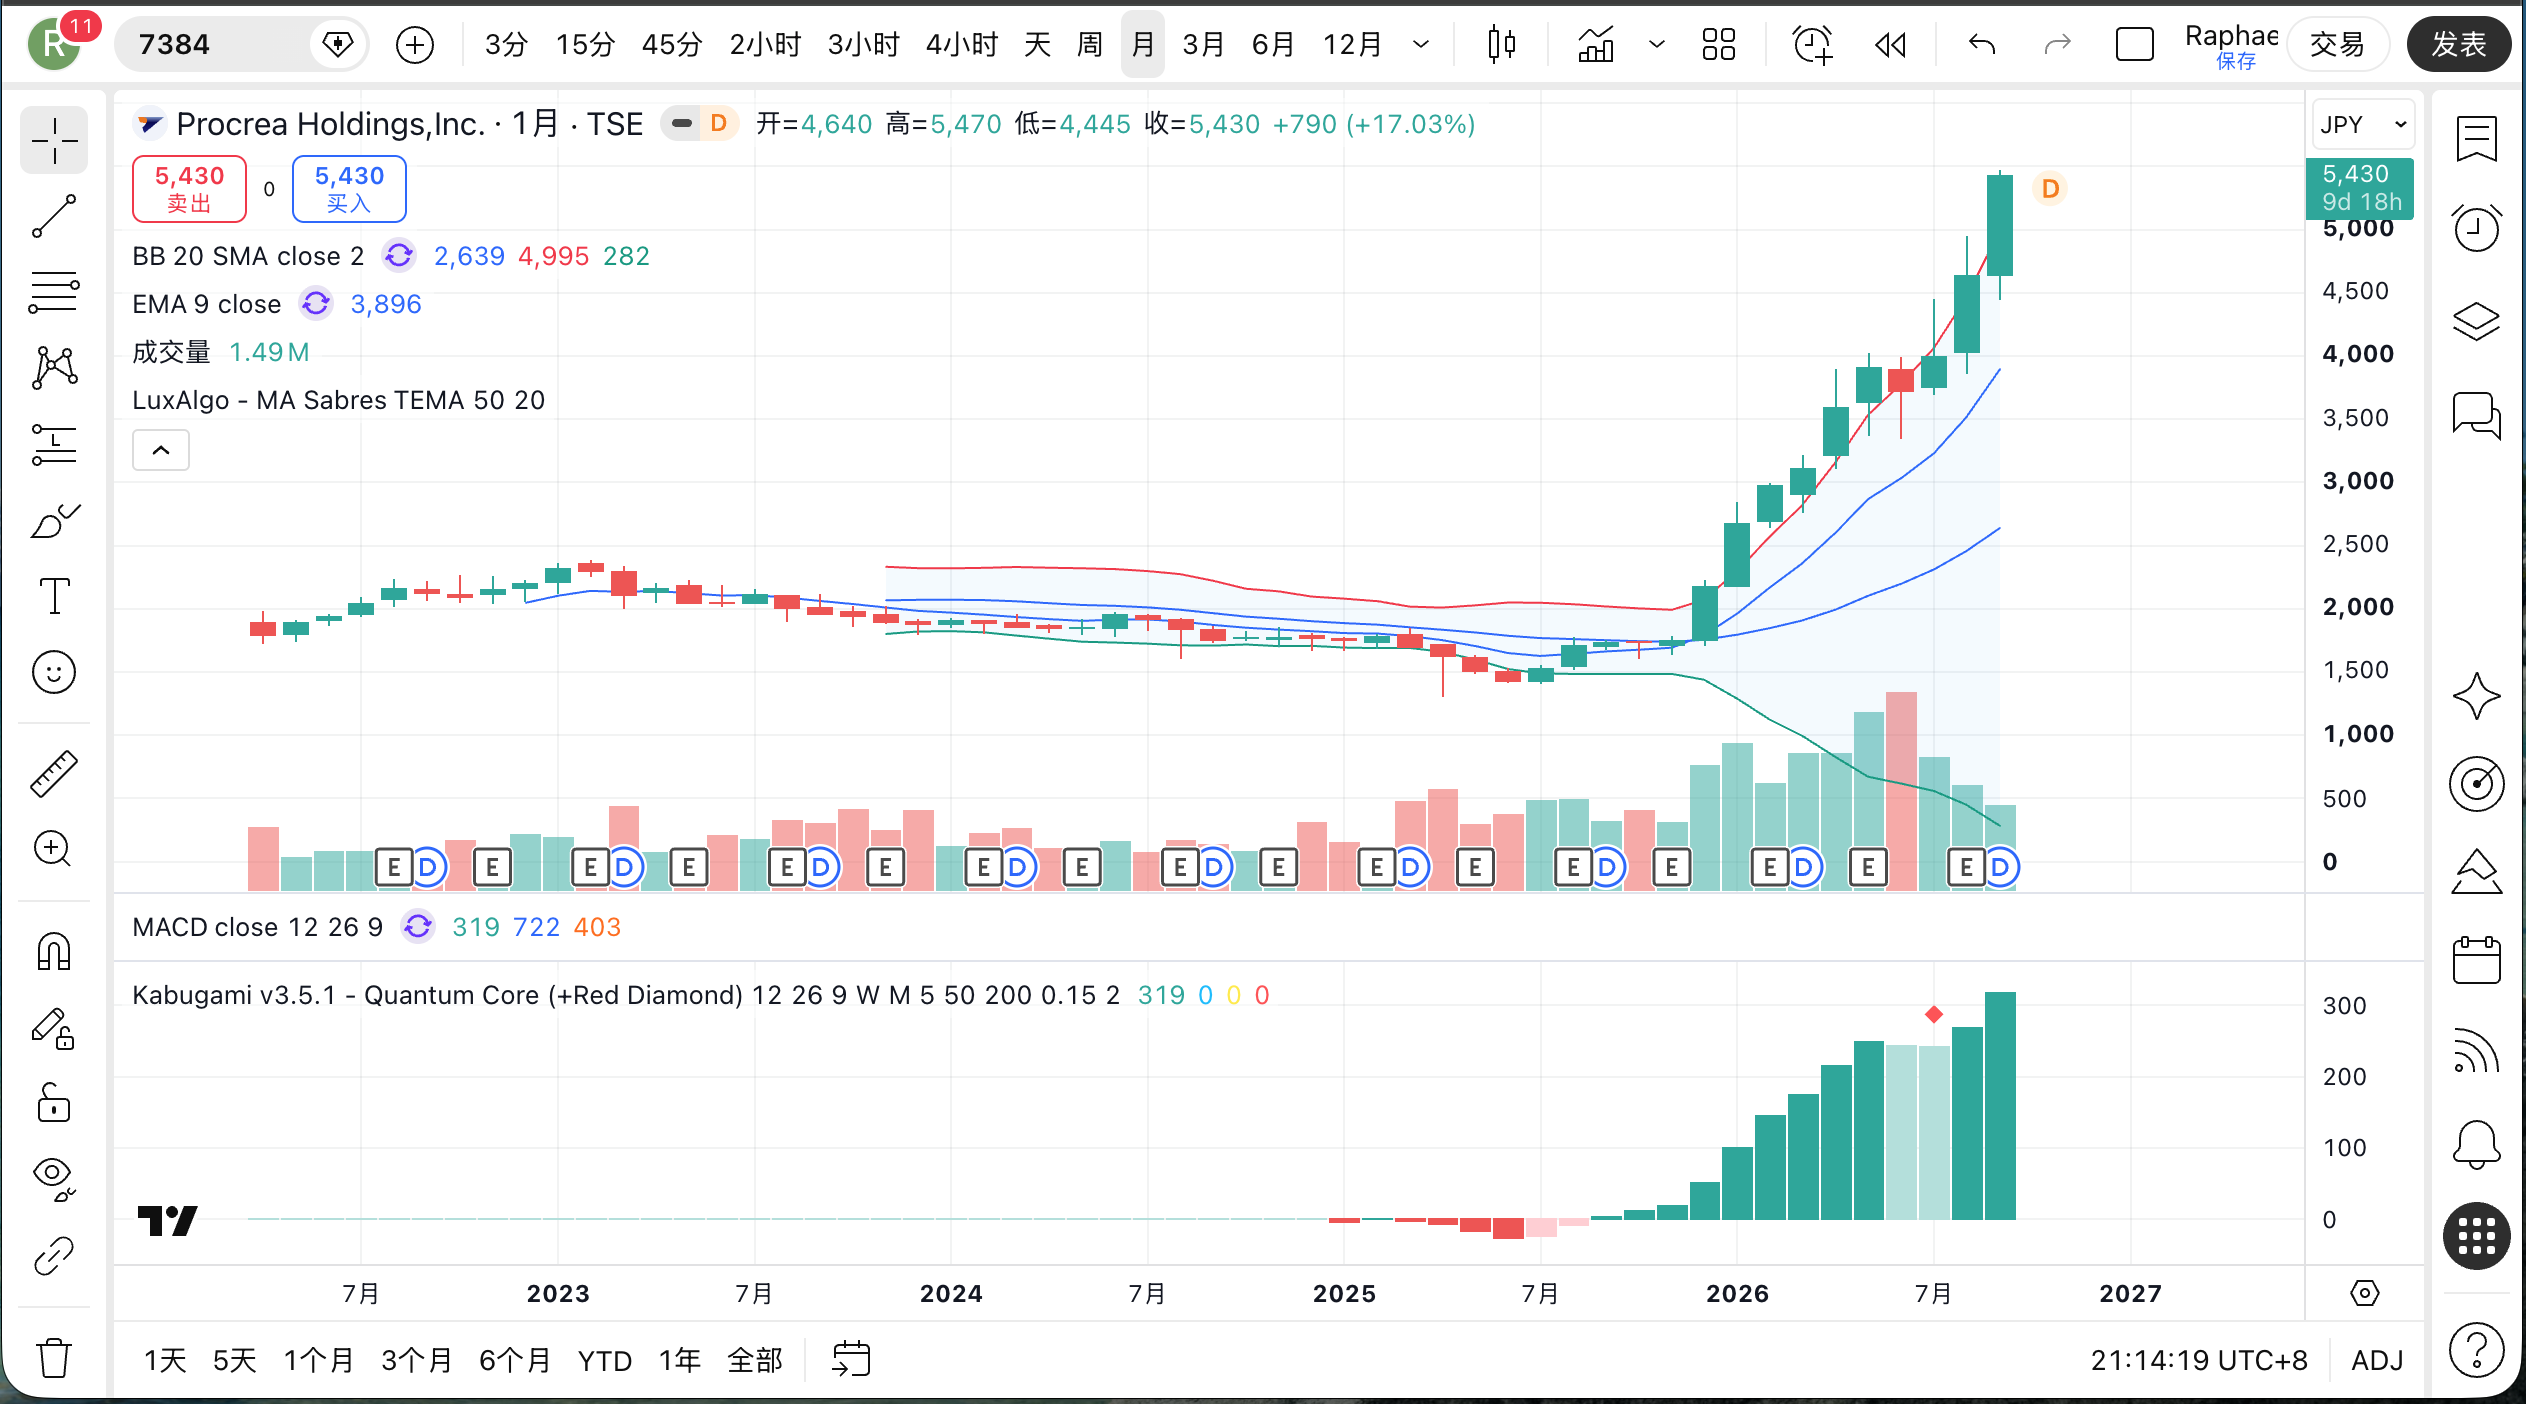Screen dimensions: 2526x1404
Task: Open the Fibonacci retracement tools
Action: point(54,292)
